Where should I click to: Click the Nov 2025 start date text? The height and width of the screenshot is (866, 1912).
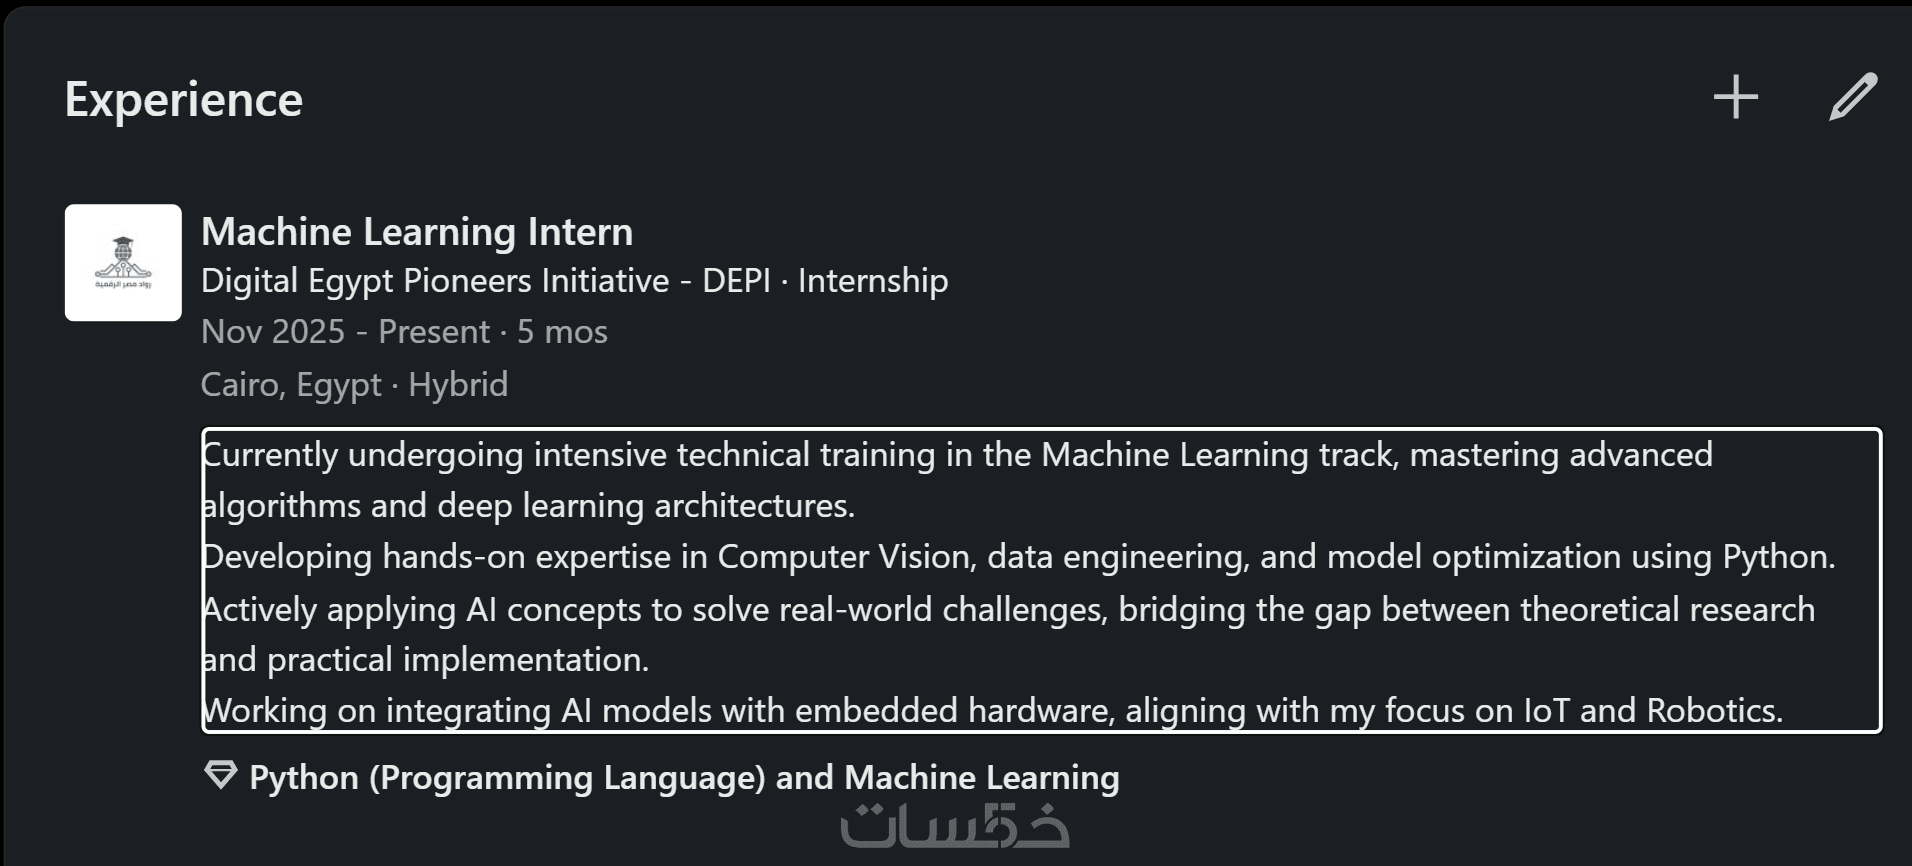pos(272,332)
